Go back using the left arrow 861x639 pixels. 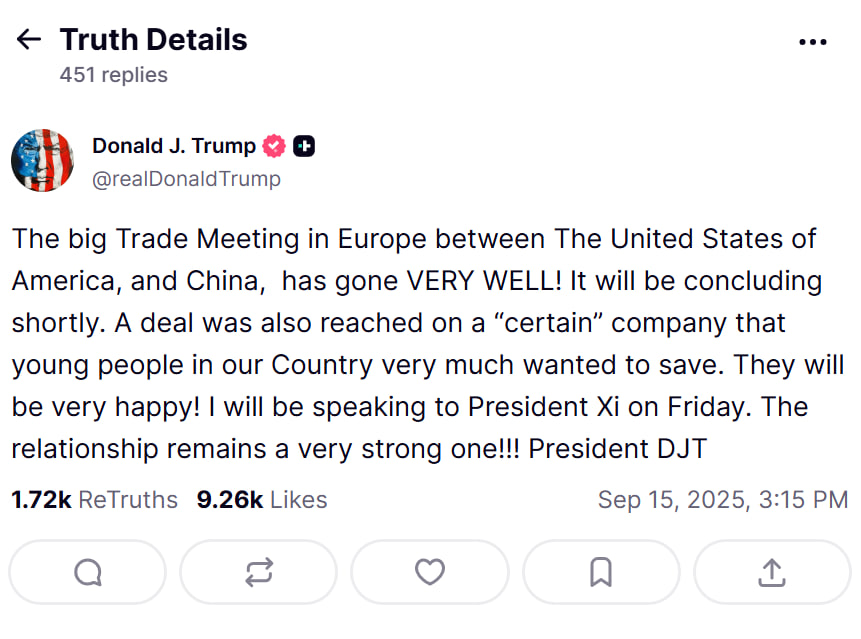pos(29,40)
